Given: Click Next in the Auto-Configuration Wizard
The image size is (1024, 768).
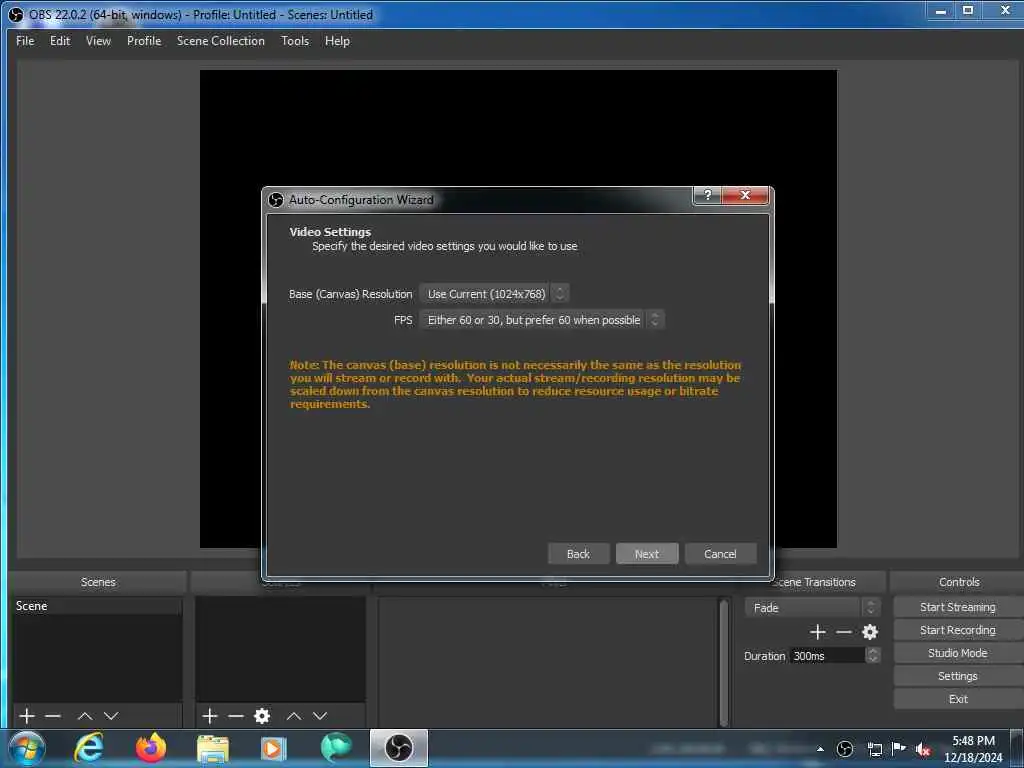Looking at the screenshot, I should pos(647,554).
